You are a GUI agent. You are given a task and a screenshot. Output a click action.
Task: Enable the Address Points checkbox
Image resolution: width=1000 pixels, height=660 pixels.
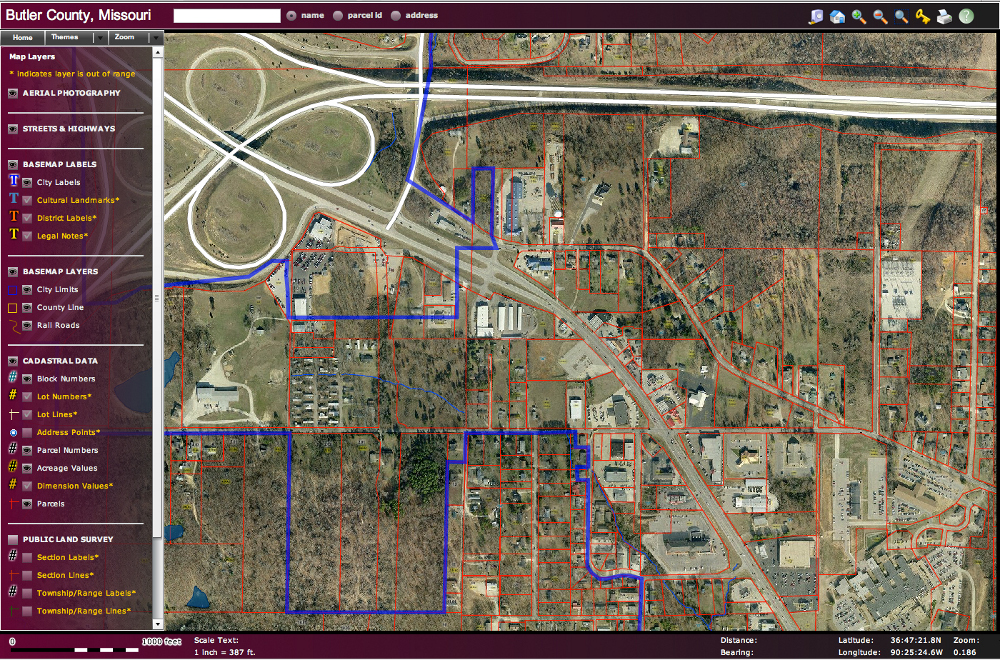click(27, 433)
